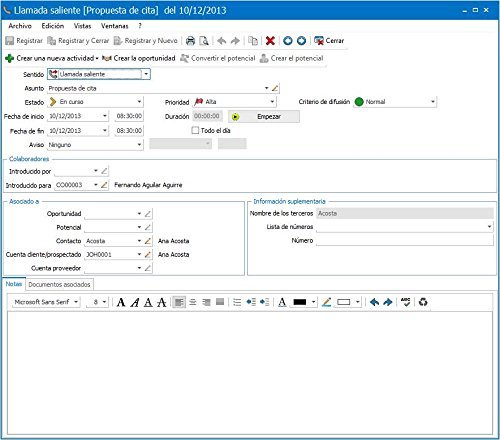Expand Lista de números dropdown
This screenshot has width=500, height=440.
tap(489, 227)
